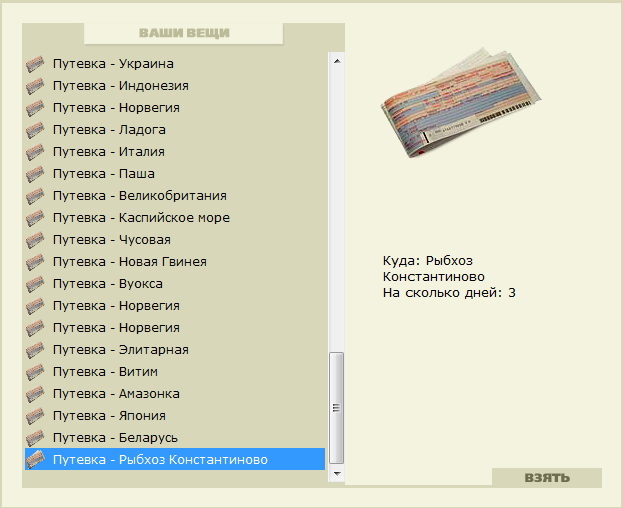Select the Путевка - Индонезия item
Image resolution: width=623 pixels, height=508 pixels.
coord(175,86)
